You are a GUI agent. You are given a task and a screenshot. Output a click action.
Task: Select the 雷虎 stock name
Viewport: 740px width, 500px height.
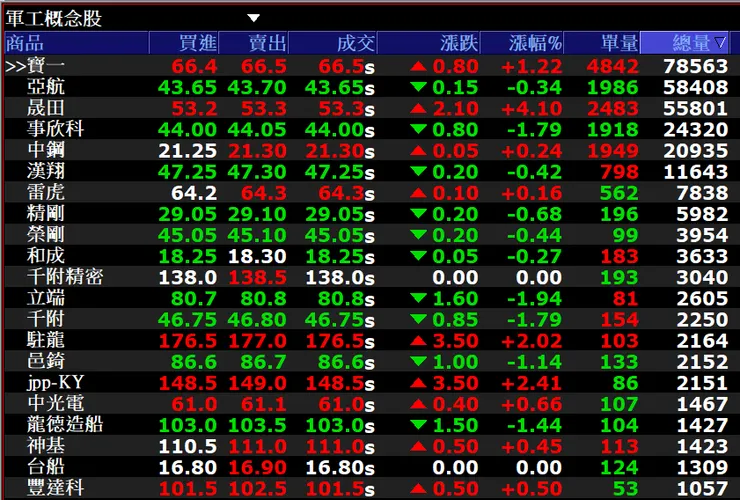click(x=46, y=192)
